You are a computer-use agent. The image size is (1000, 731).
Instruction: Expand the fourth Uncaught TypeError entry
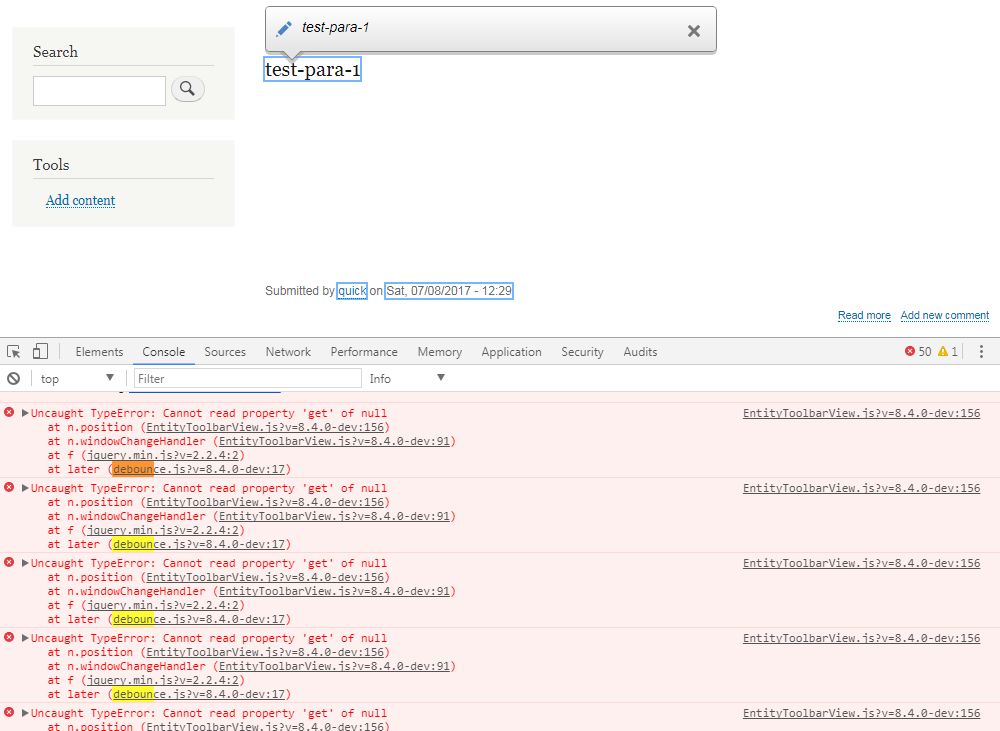tap(26, 638)
